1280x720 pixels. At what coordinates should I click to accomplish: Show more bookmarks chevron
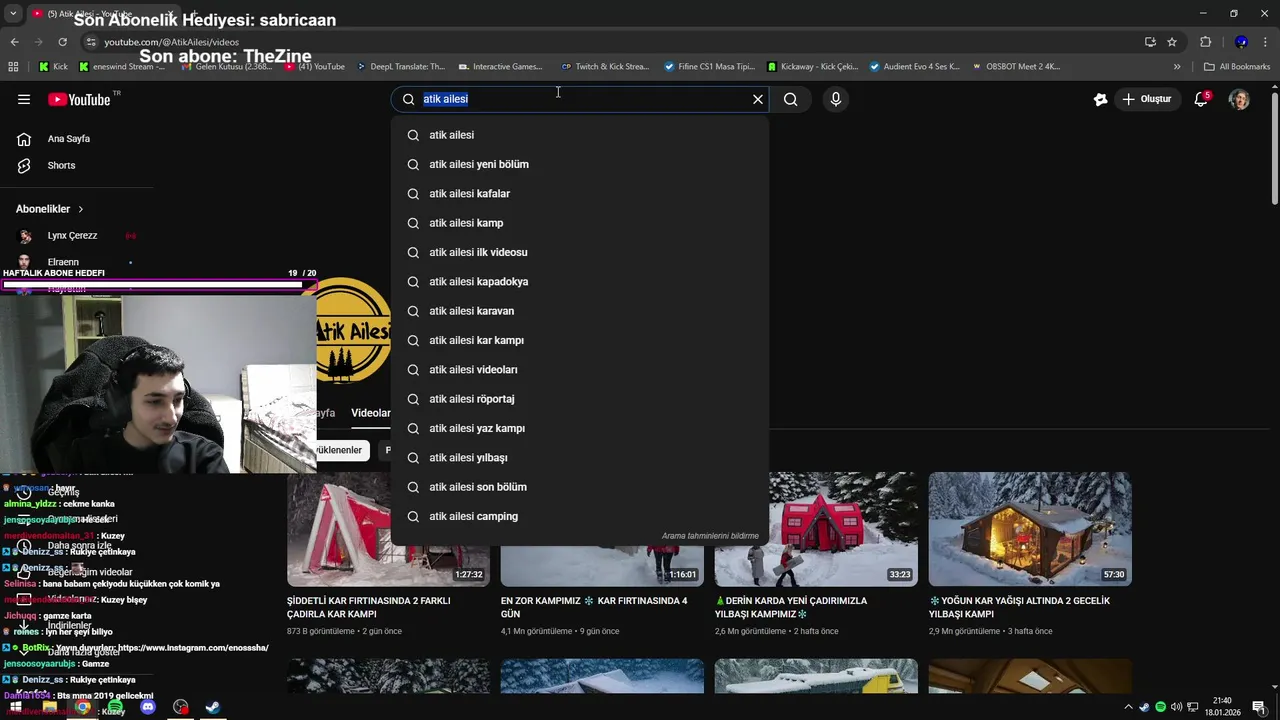1177,67
